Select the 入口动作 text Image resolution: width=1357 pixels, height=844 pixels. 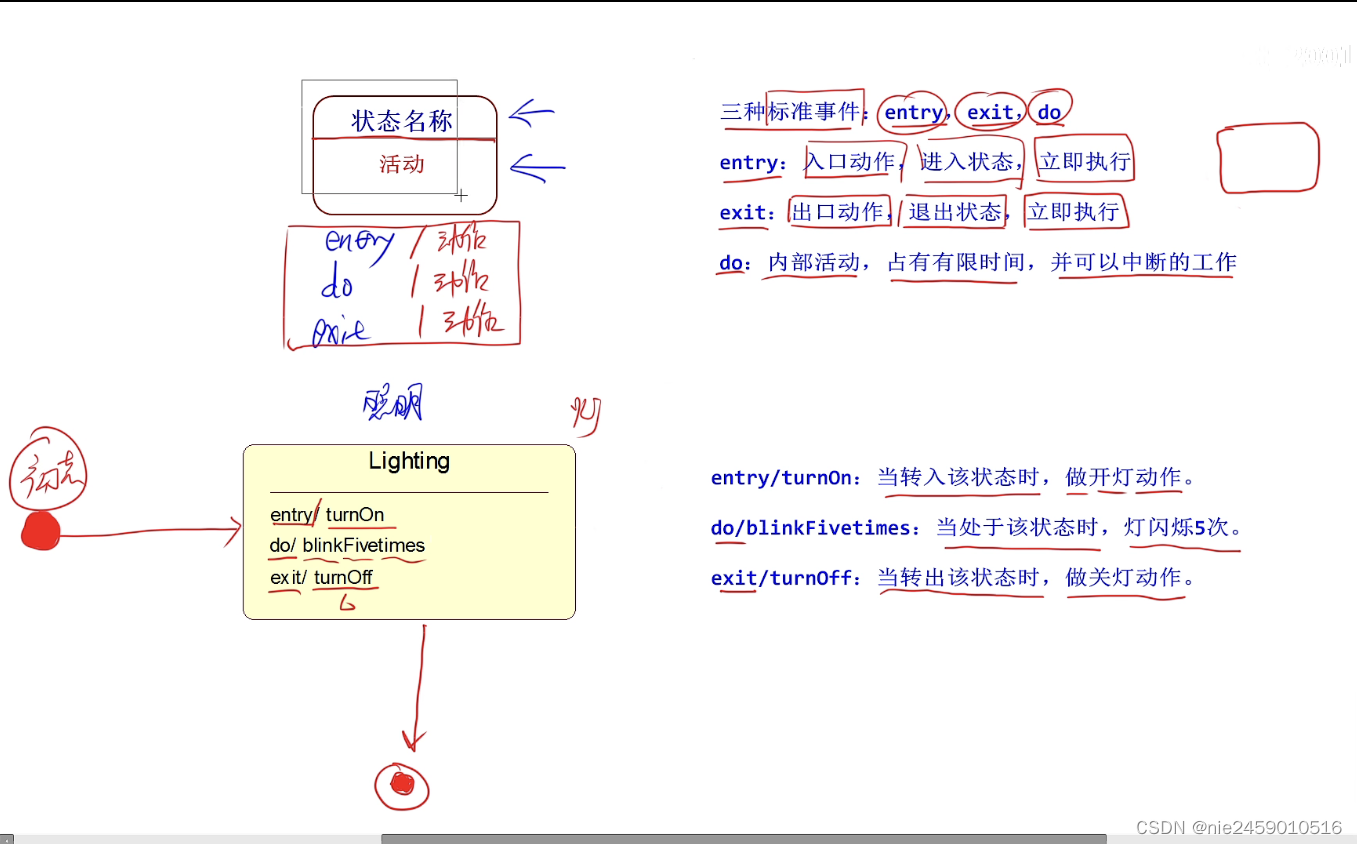[x=850, y=162]
